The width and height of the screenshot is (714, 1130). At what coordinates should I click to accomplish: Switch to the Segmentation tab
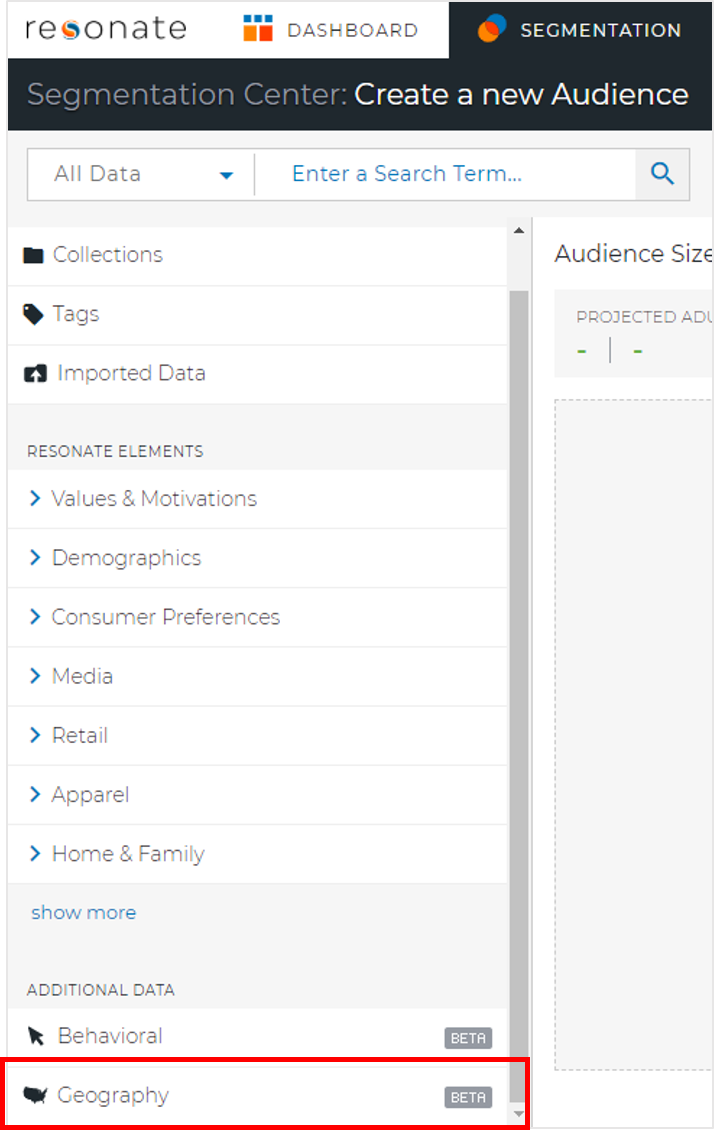(x=581, y=30)
